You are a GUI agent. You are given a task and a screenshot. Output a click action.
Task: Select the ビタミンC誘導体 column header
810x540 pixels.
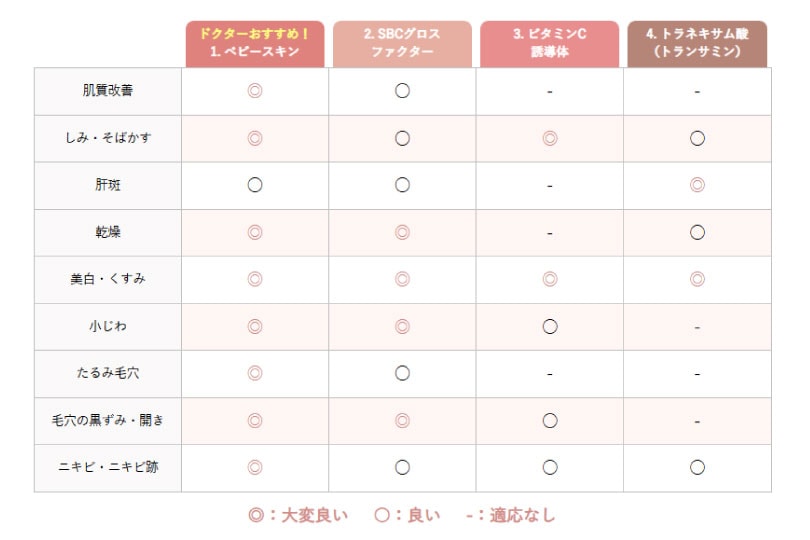[550, 44]
